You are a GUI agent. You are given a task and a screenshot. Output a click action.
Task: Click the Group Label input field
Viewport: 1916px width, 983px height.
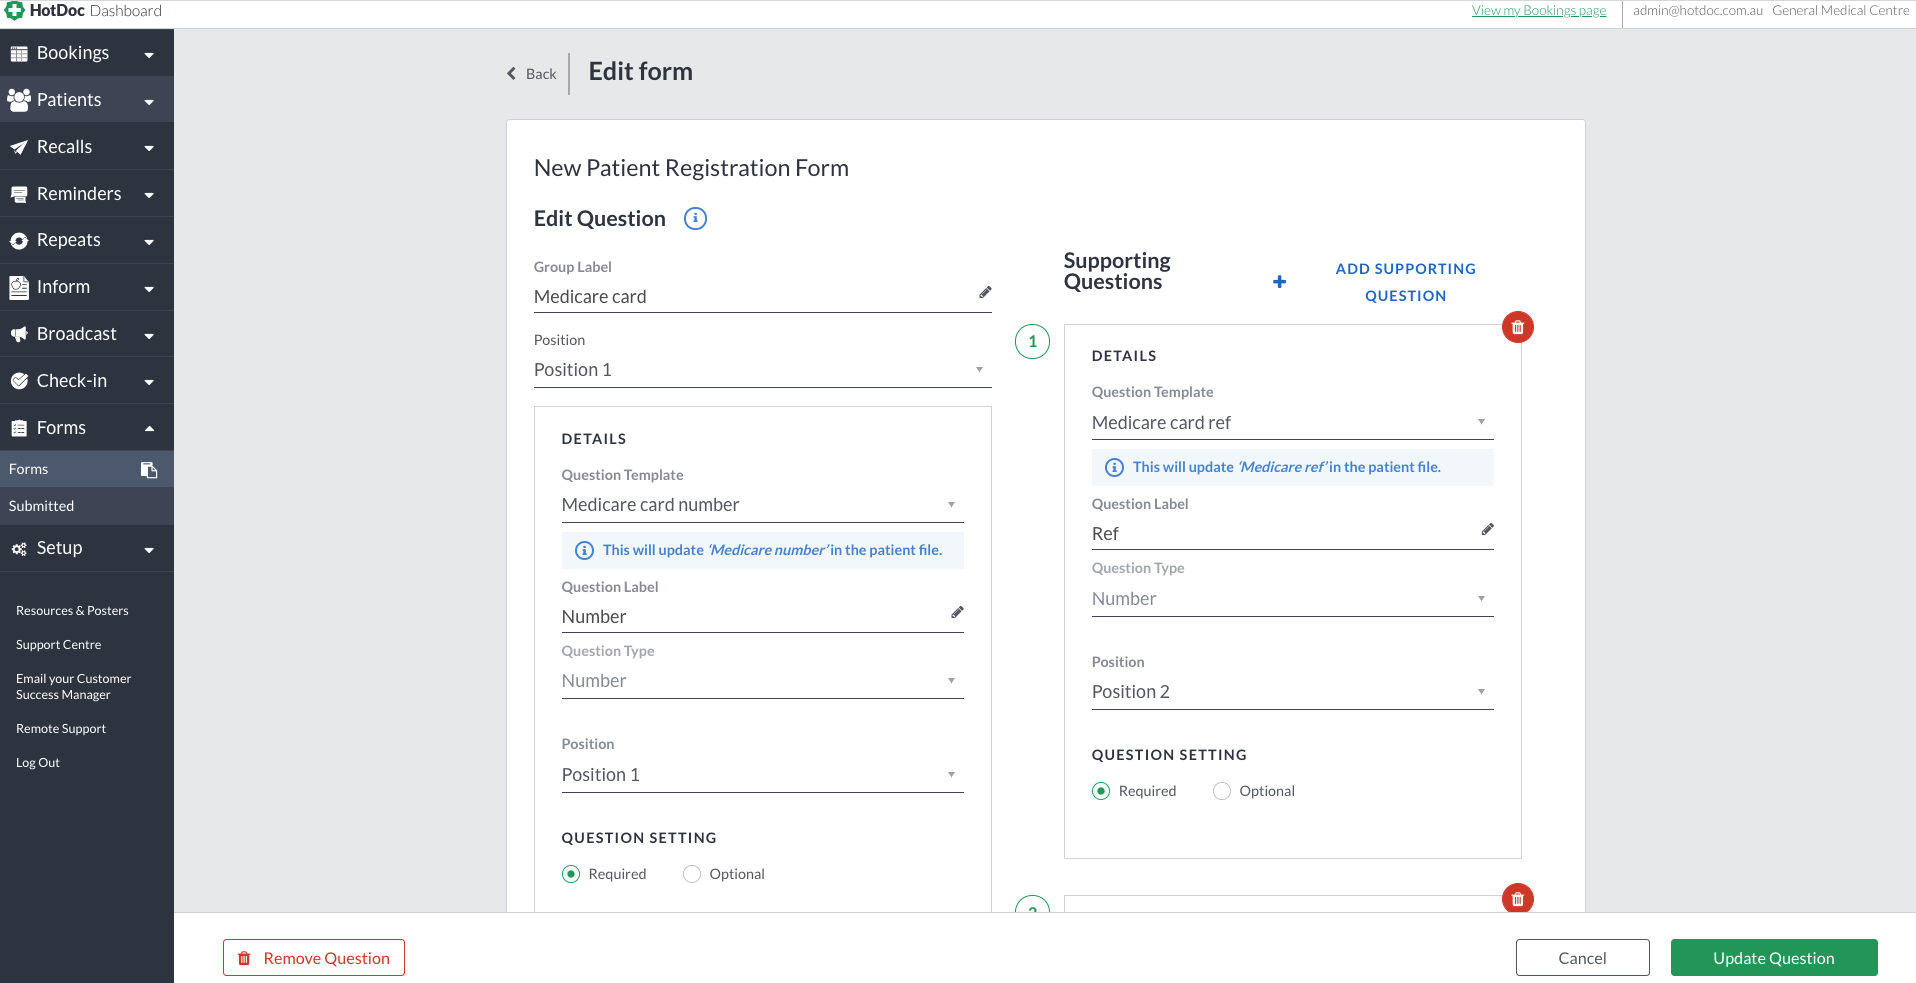(x=762, y=297)
